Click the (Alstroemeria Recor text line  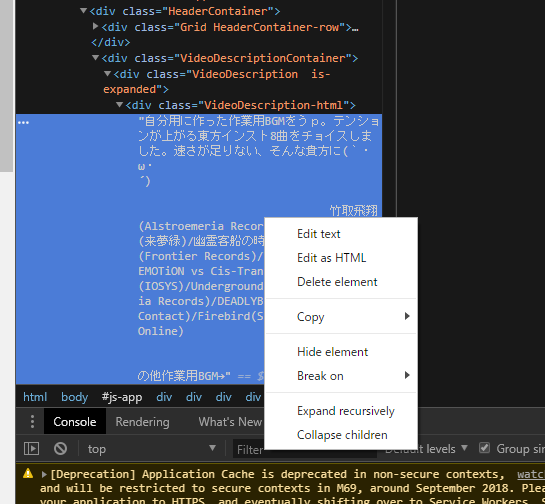[x=201, y=226]
